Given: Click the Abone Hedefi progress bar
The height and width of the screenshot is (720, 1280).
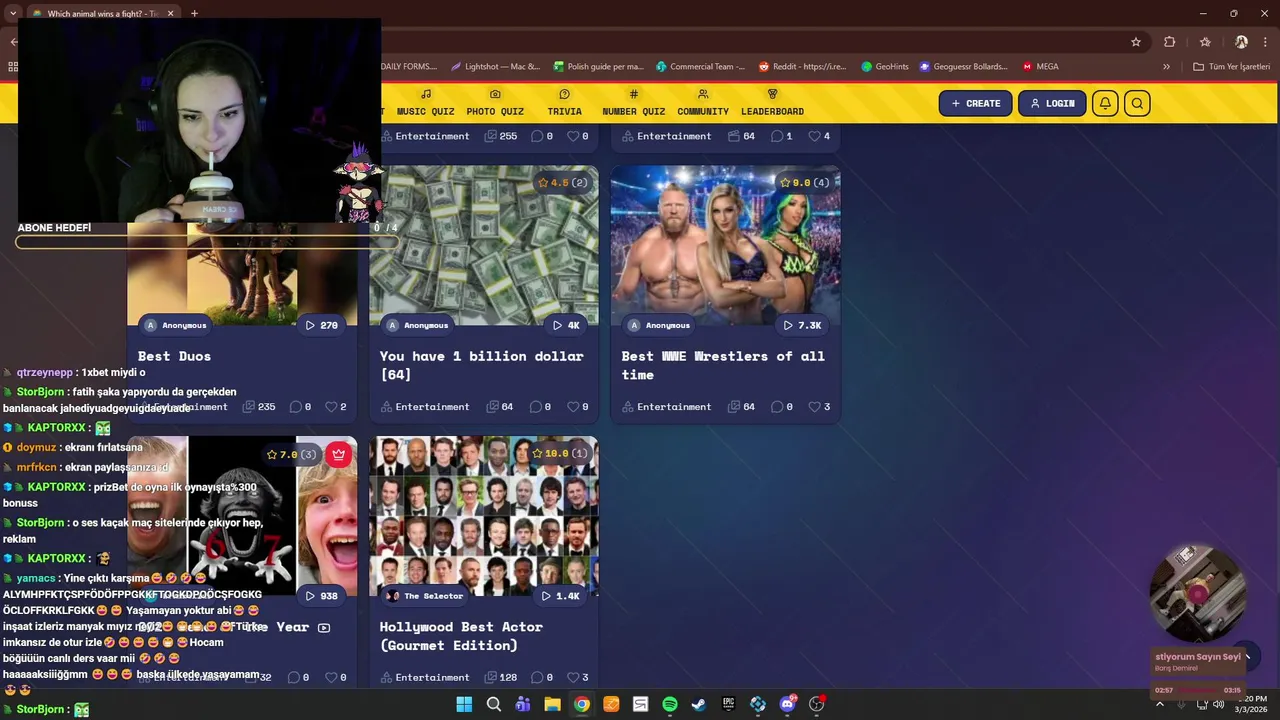Looking at the screenshot, I should (x=207, y=242).
